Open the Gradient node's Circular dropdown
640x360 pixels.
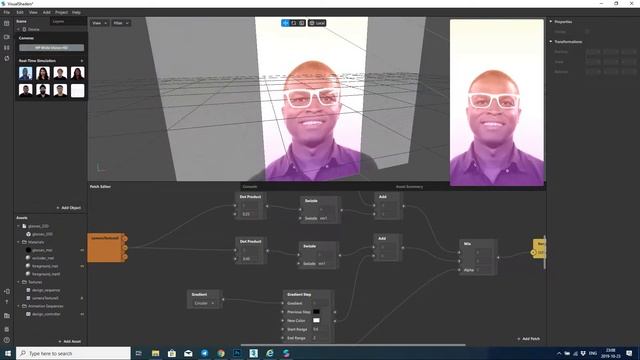click(204, 303)
